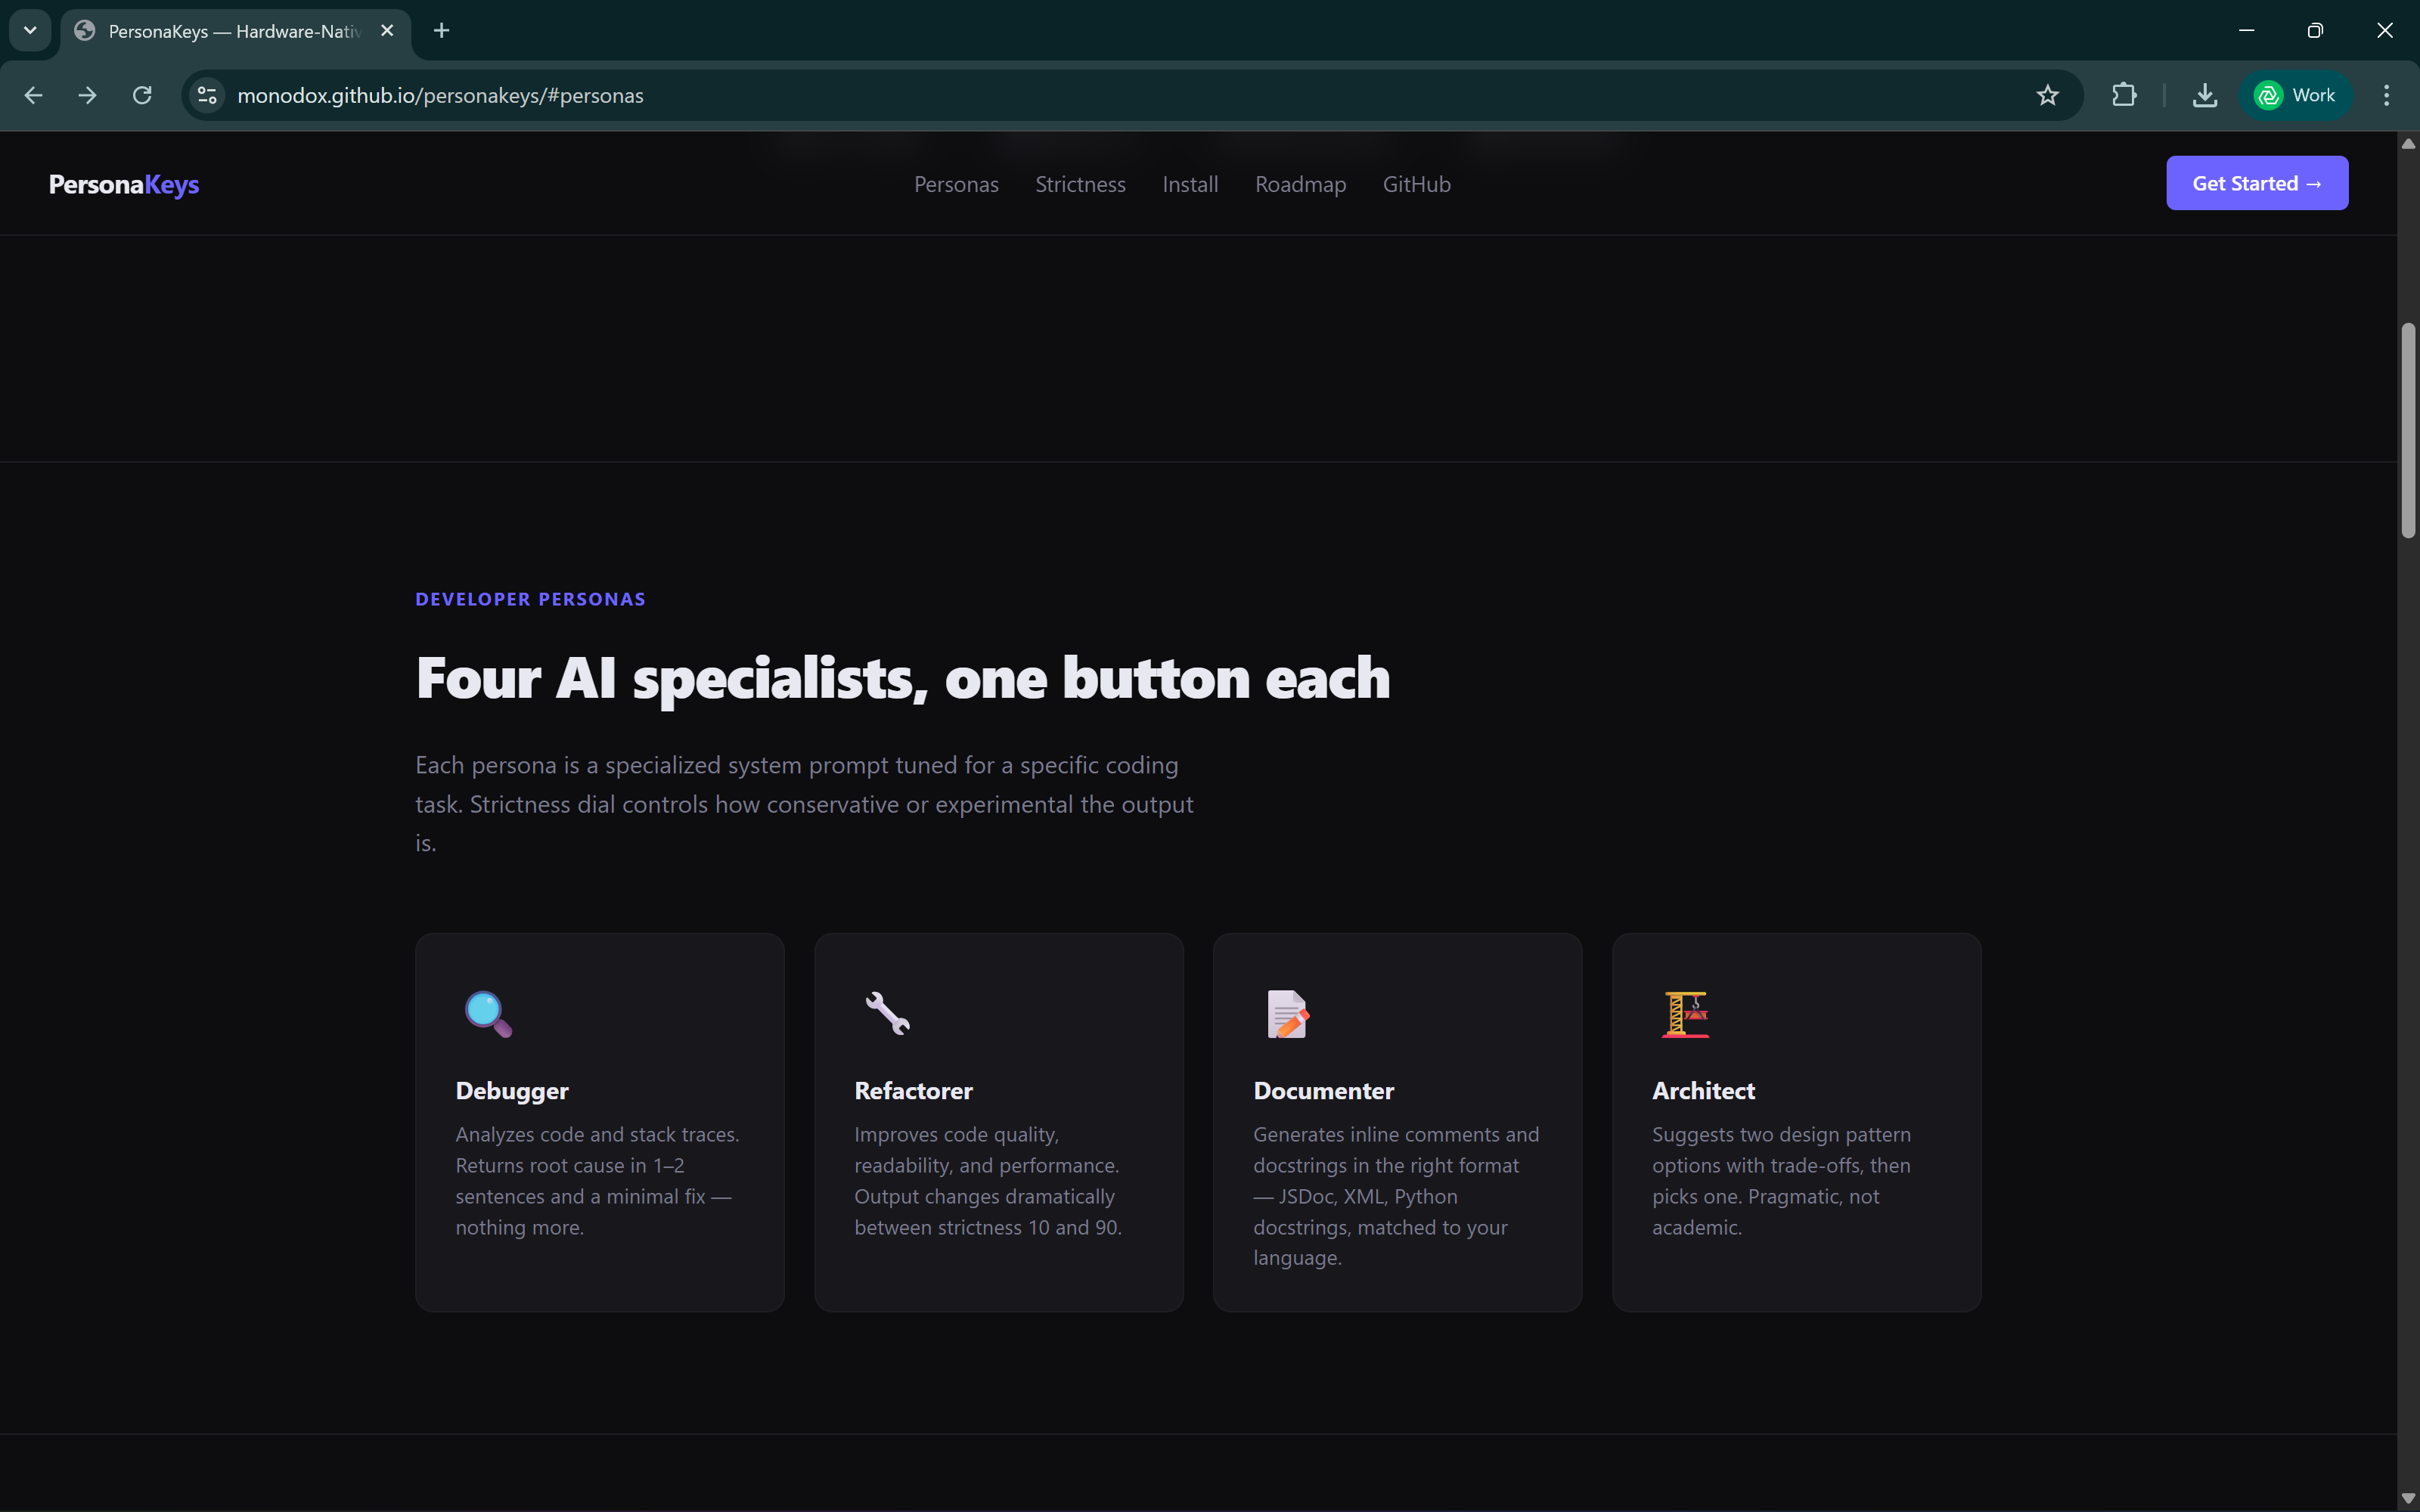Click the Get Started button
Image resolution: width=2420 pixels, height=1512 pixels.
(2256, 183)
